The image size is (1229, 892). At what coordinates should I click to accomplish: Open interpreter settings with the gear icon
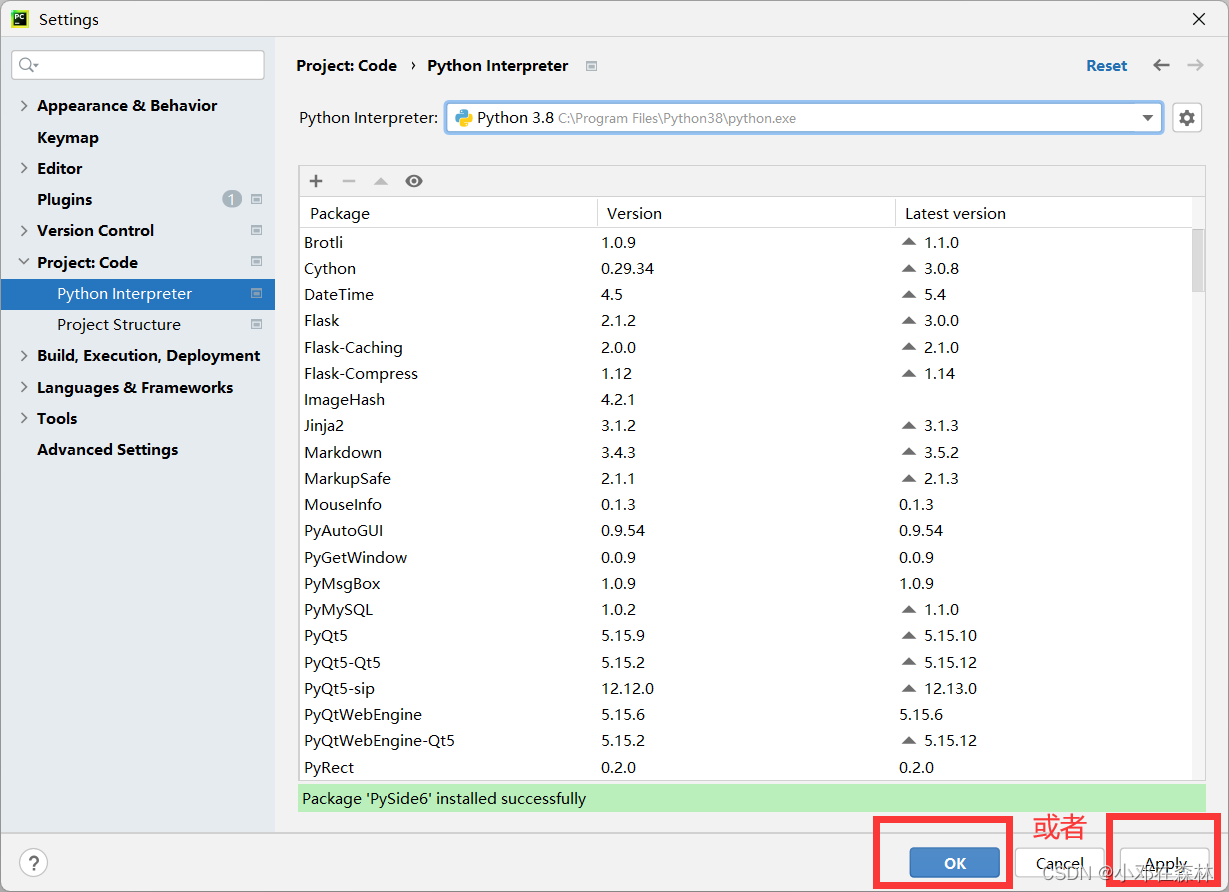(x=1186, y=117)
